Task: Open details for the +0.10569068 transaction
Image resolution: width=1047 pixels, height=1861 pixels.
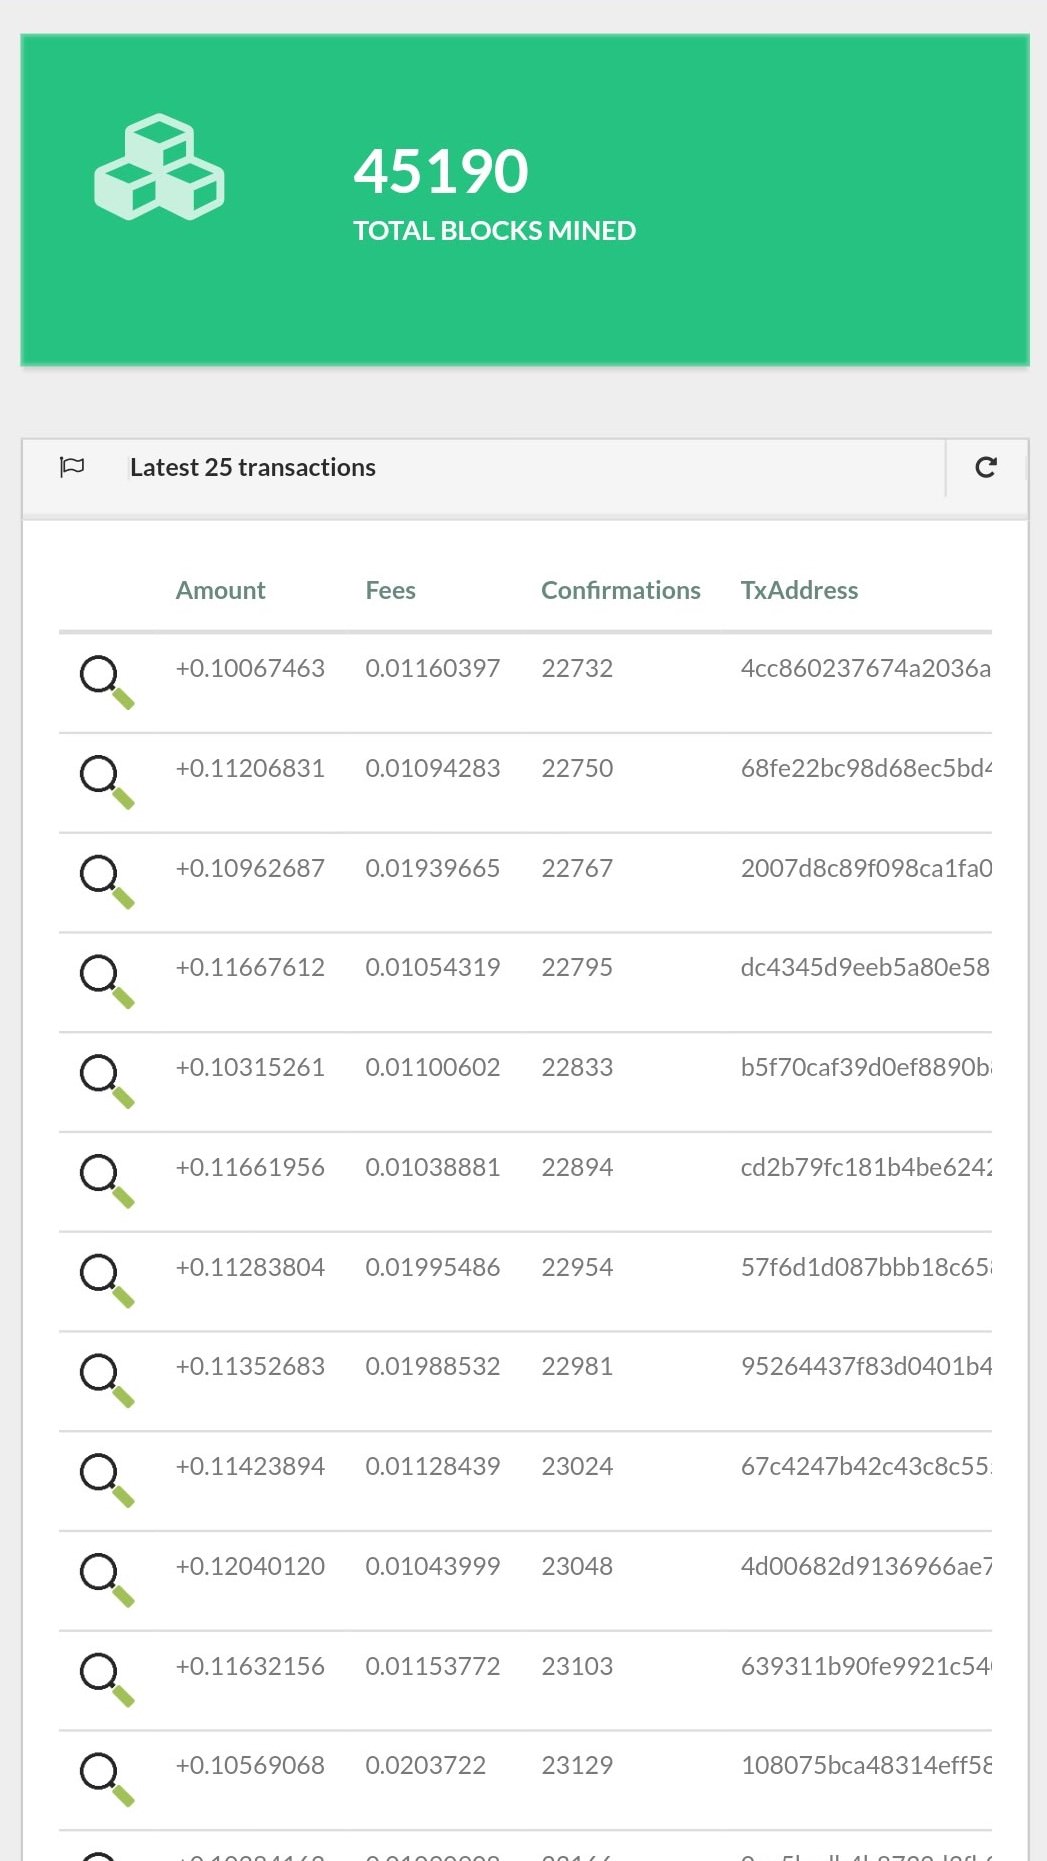Action: click(x=106, y=1778)
